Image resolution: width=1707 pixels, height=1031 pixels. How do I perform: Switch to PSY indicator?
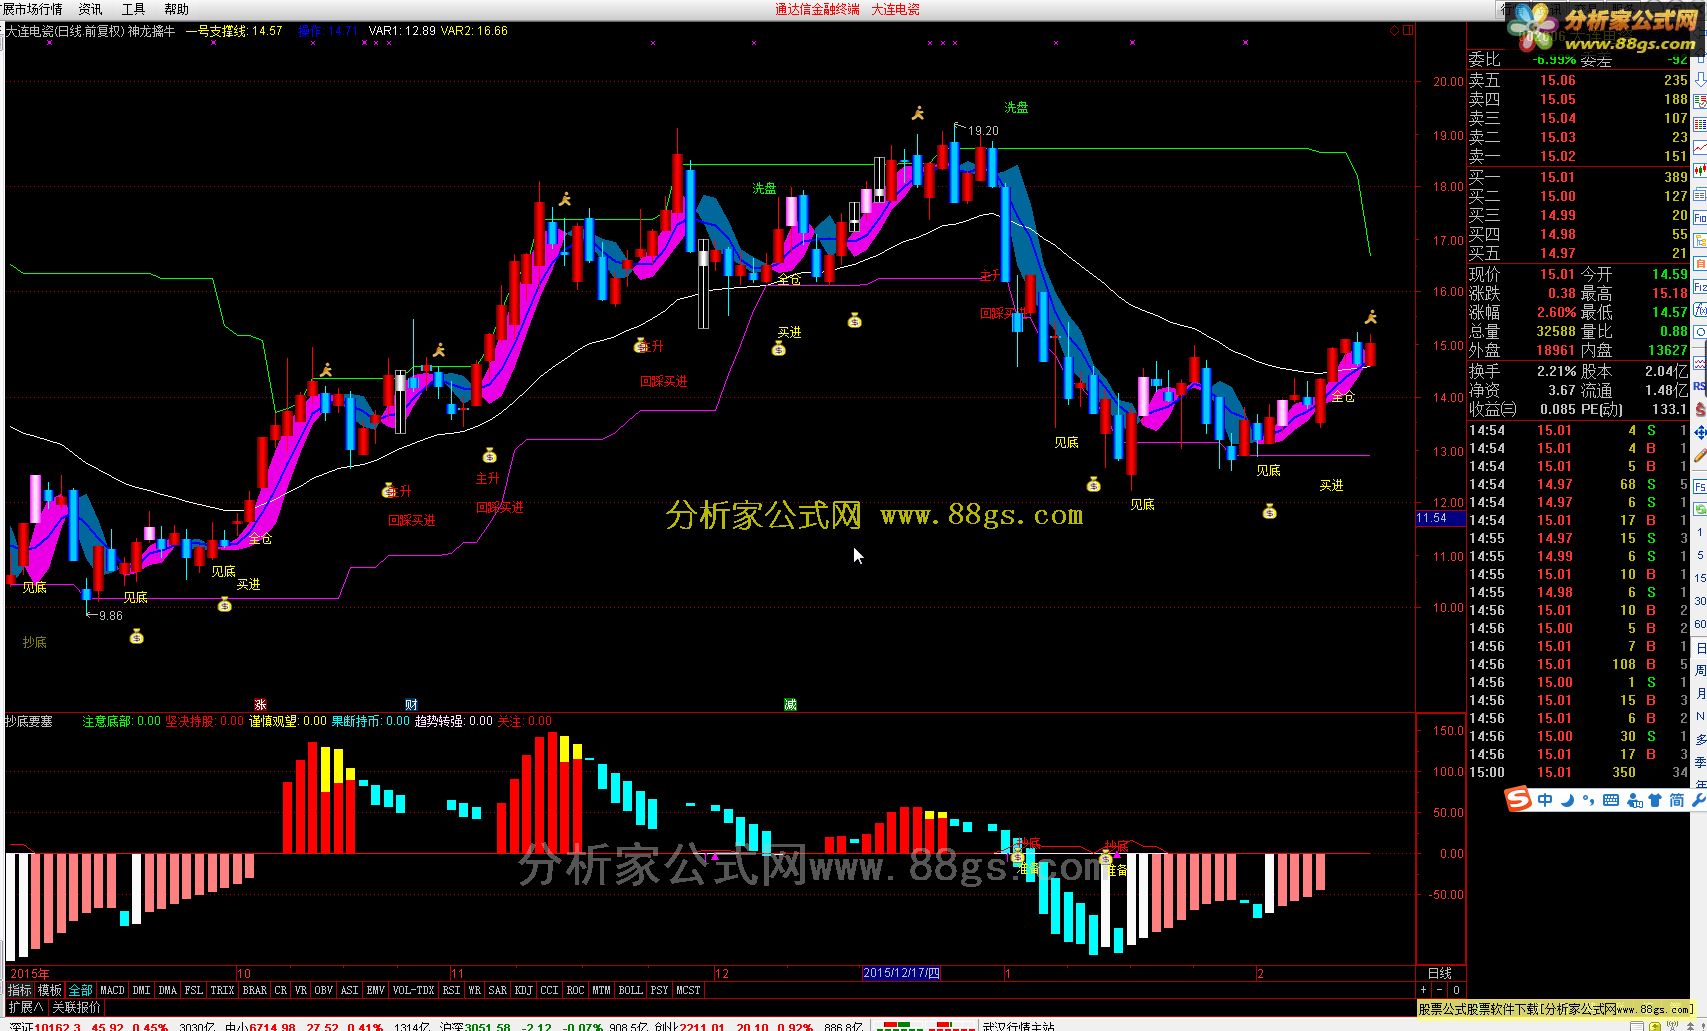[x=659, y=990]
